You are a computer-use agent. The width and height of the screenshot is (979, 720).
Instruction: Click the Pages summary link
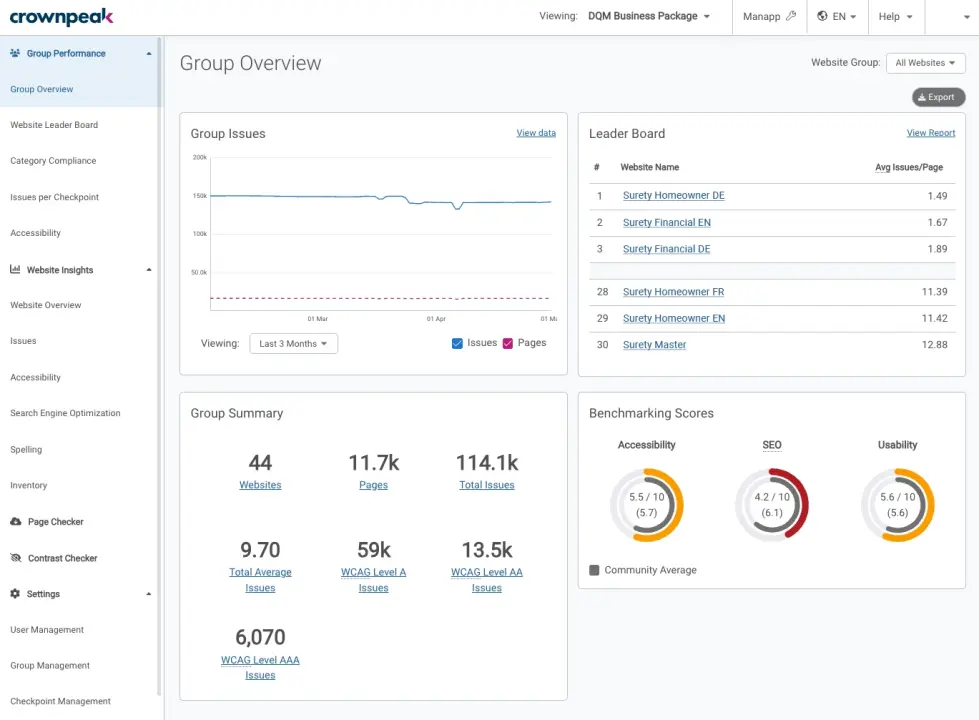click(373, 485)
